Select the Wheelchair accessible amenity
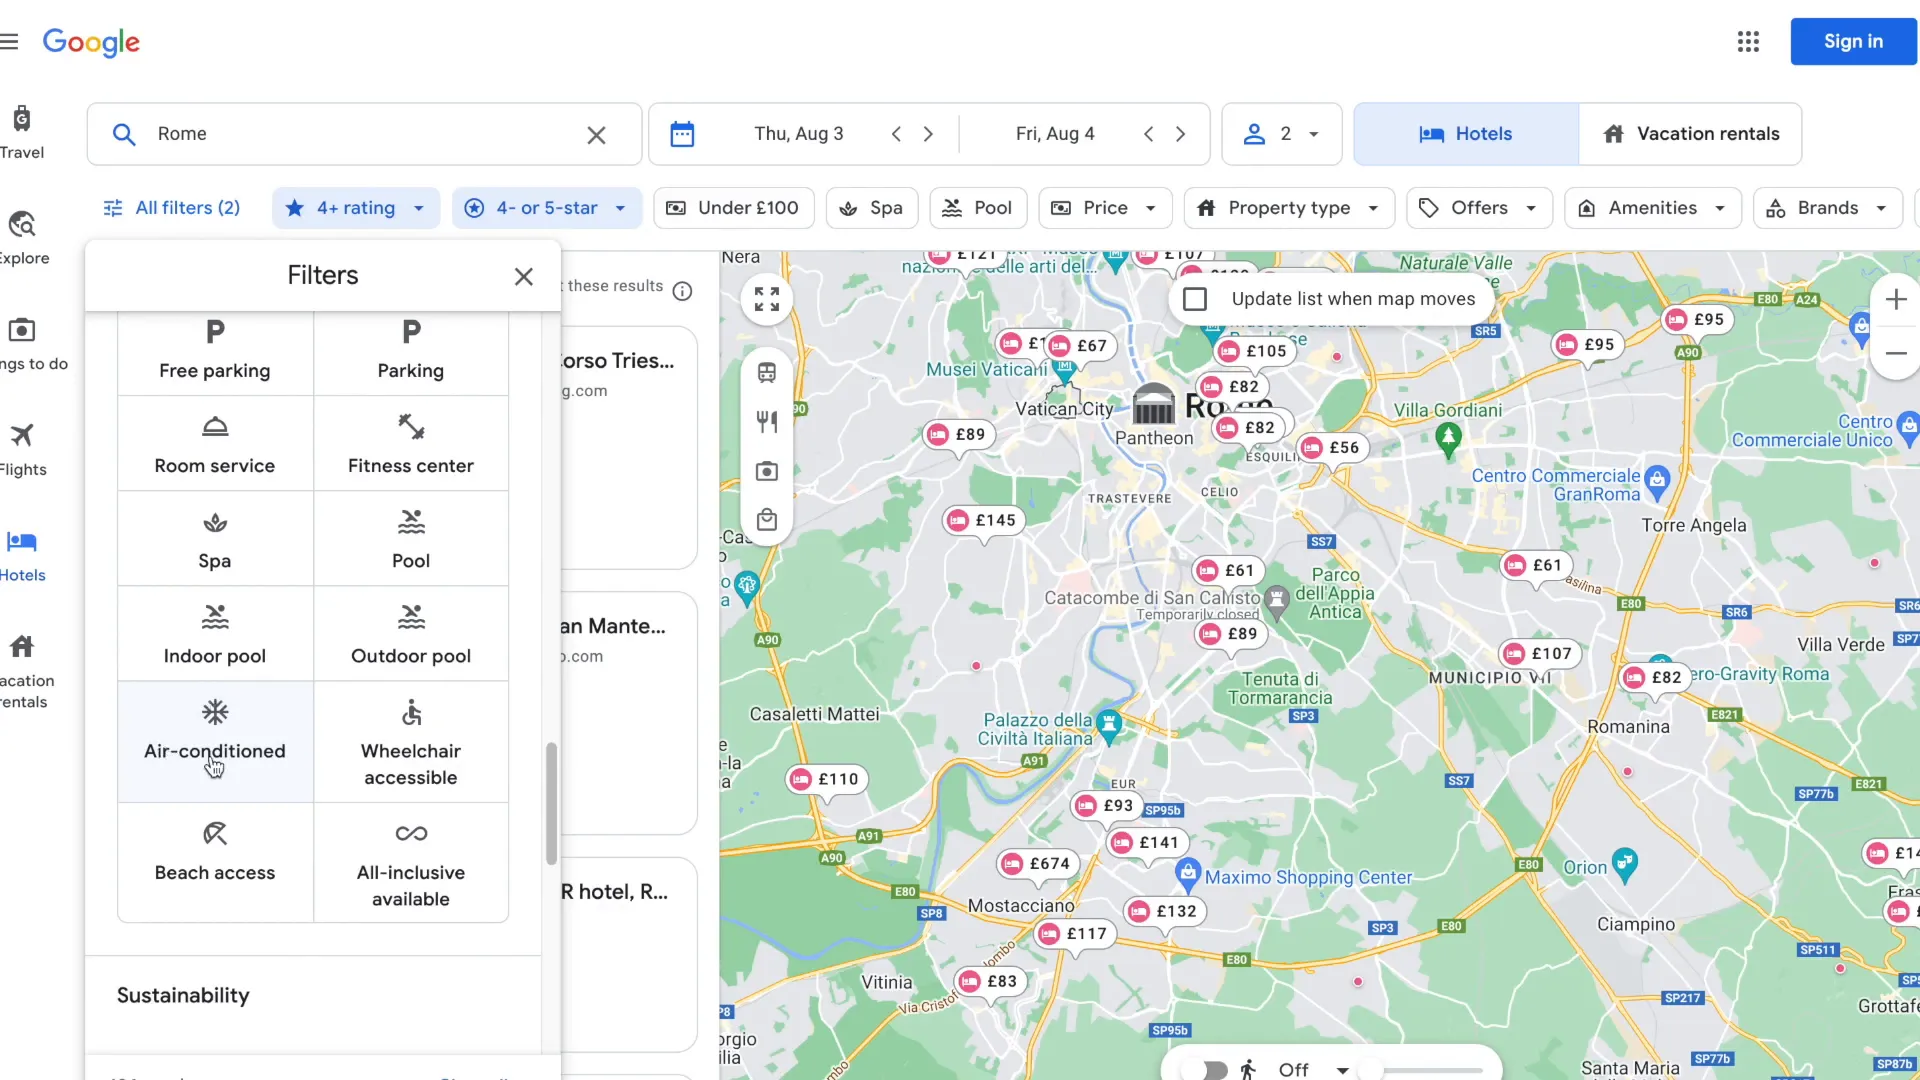Screen dimensions: 1920x1080 tap(411, 742)
